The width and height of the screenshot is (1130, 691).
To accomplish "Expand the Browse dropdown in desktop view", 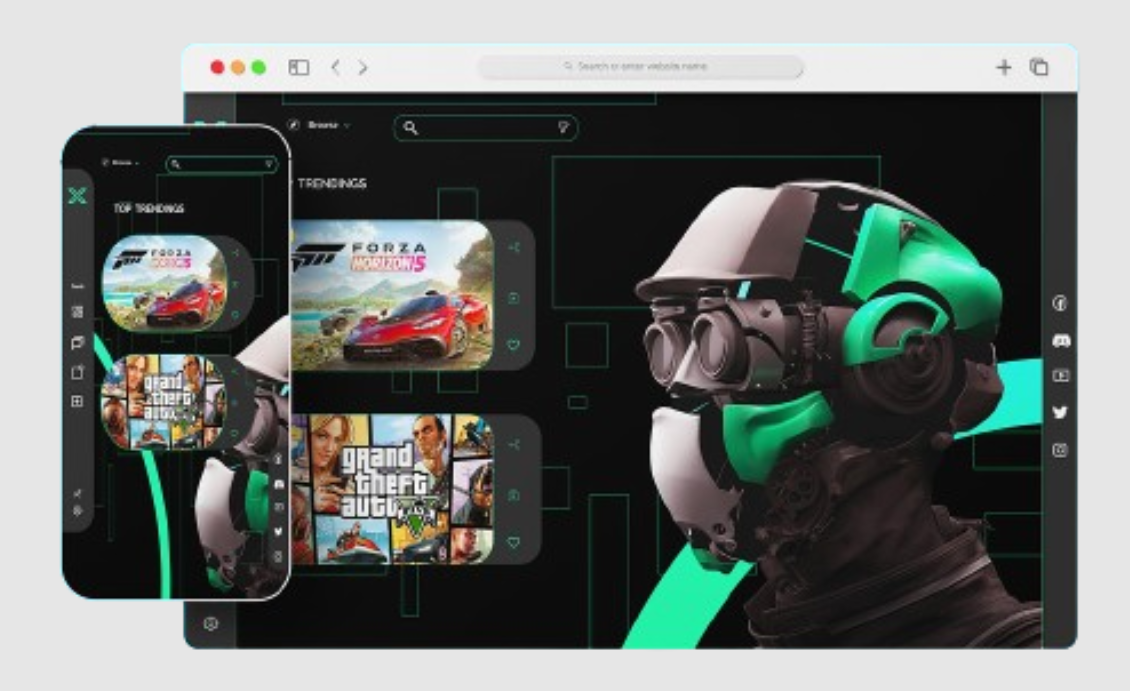I will pos(320,126).
